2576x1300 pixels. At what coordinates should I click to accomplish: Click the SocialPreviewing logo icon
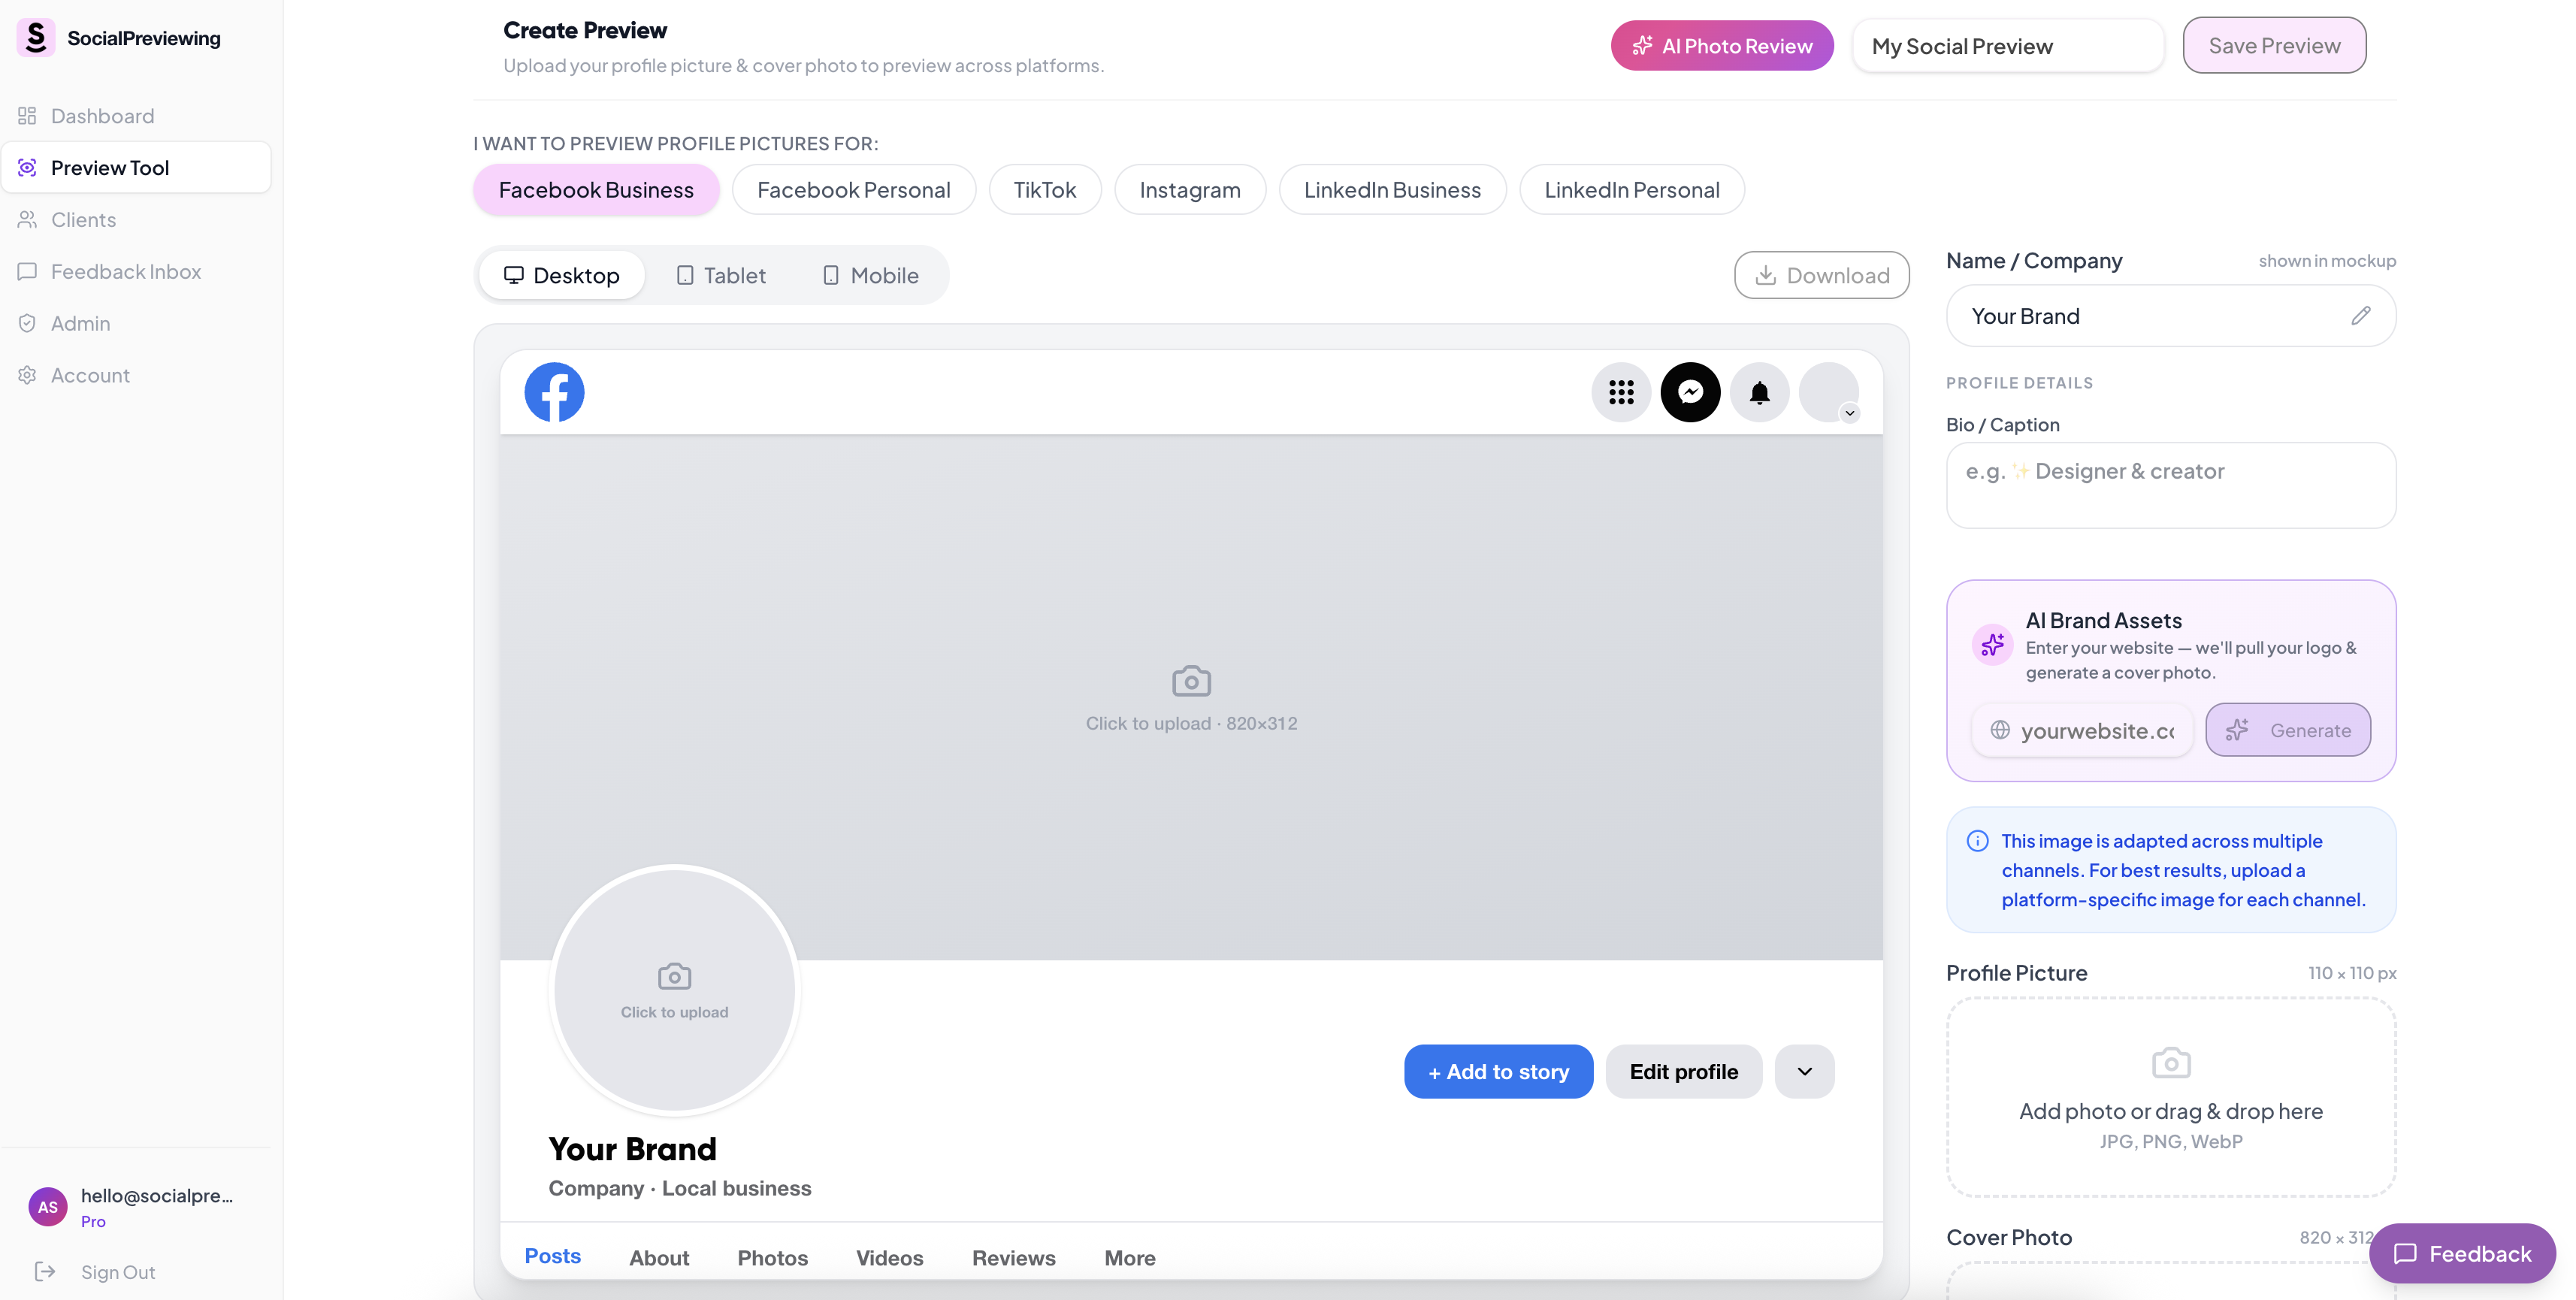[36, 38]
